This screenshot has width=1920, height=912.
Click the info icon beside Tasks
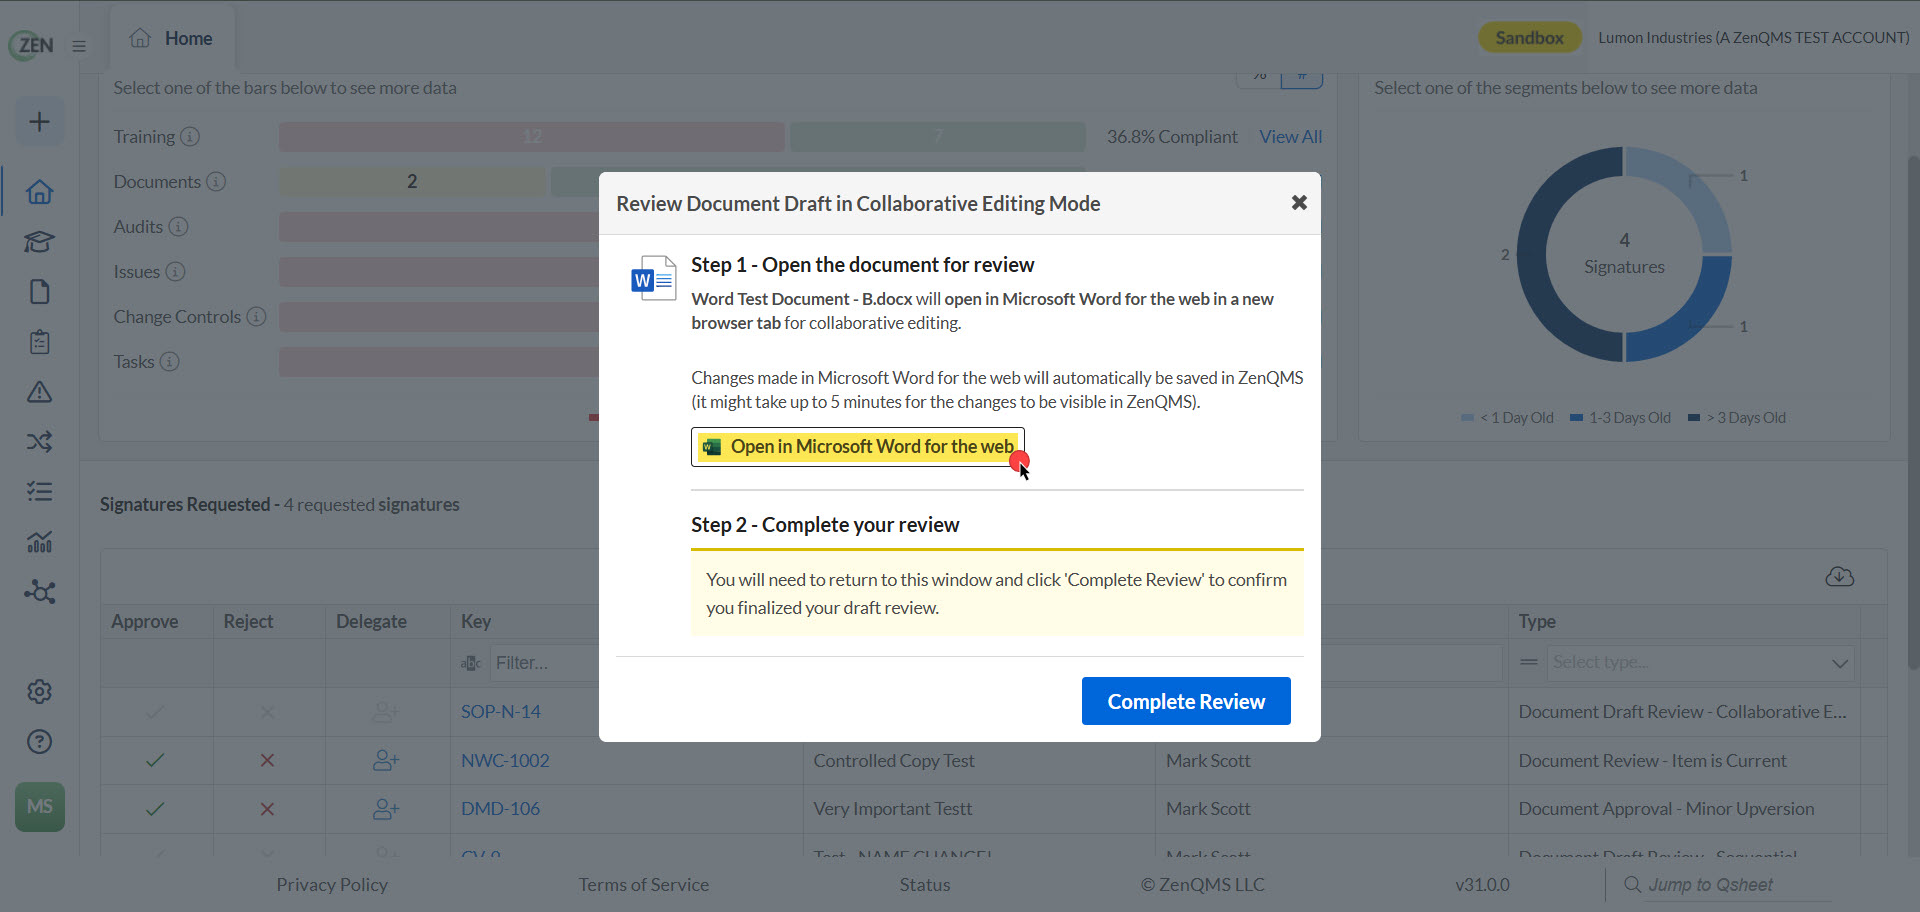170,361
